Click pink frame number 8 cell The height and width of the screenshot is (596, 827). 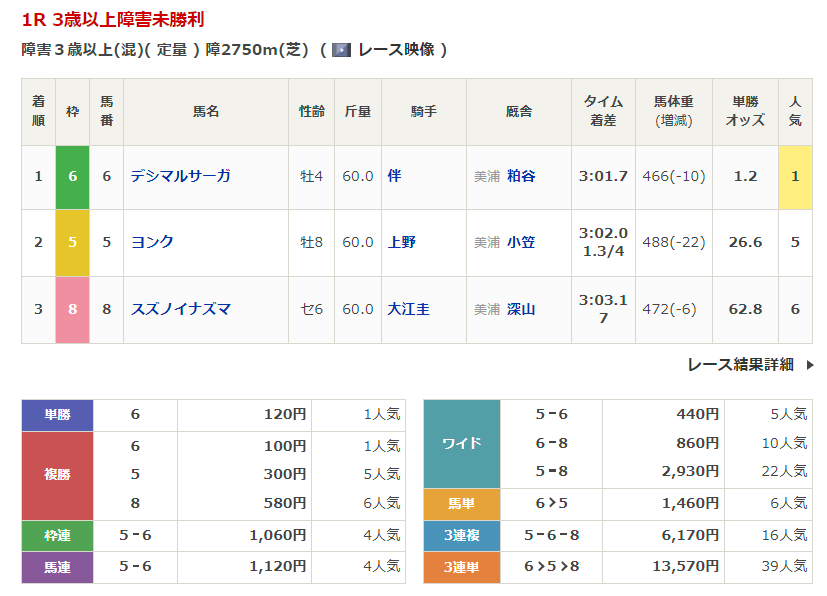click(72, 309)
